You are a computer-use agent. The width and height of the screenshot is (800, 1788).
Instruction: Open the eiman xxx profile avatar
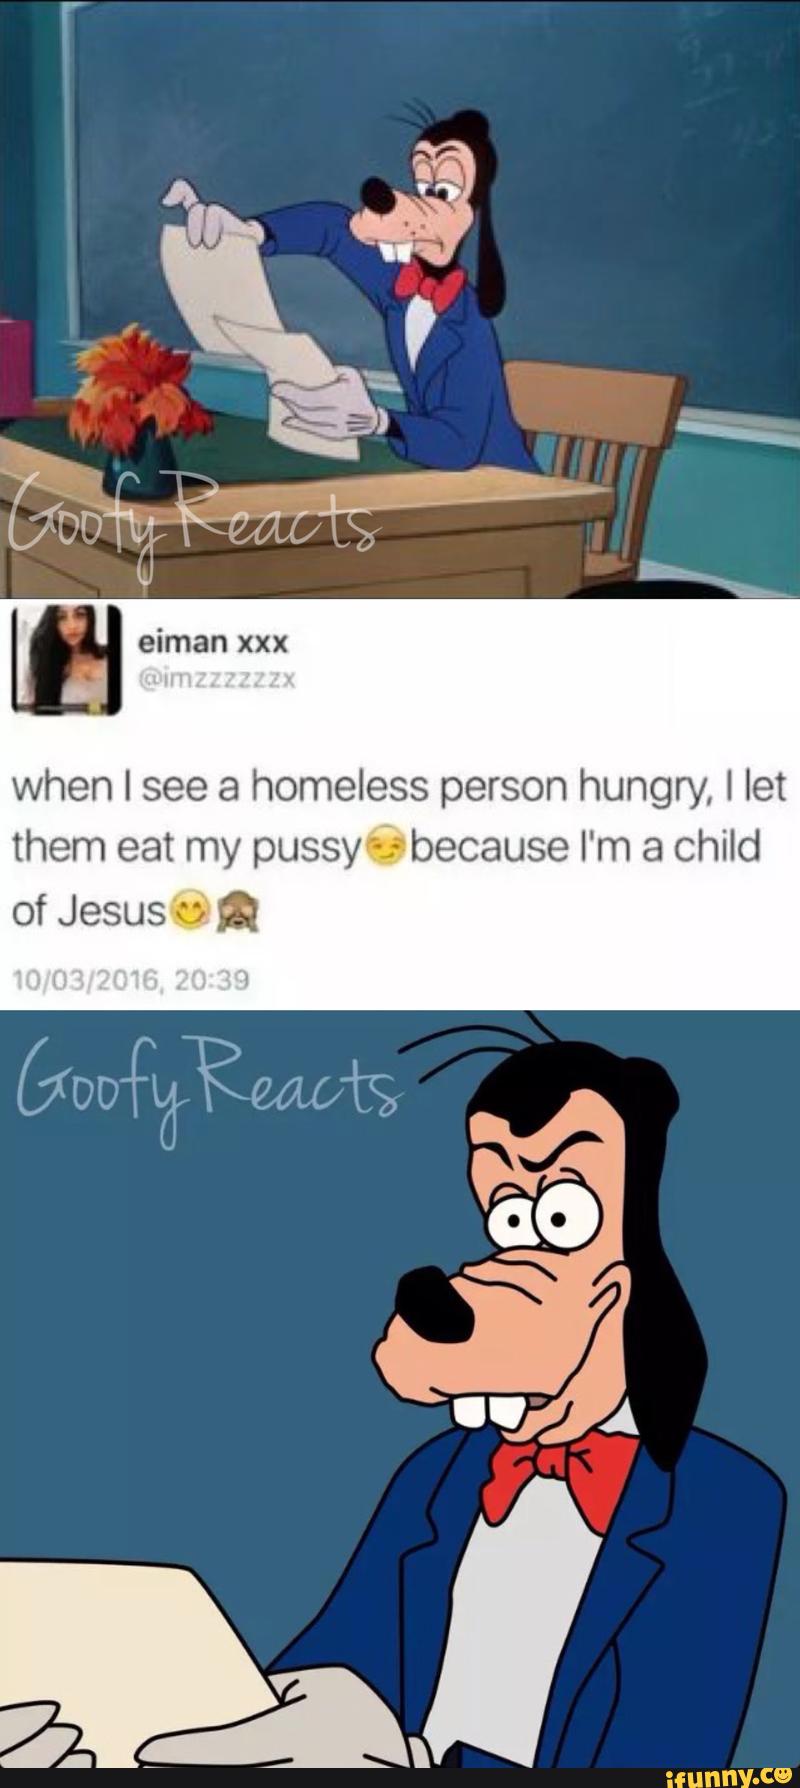point(66,661)
